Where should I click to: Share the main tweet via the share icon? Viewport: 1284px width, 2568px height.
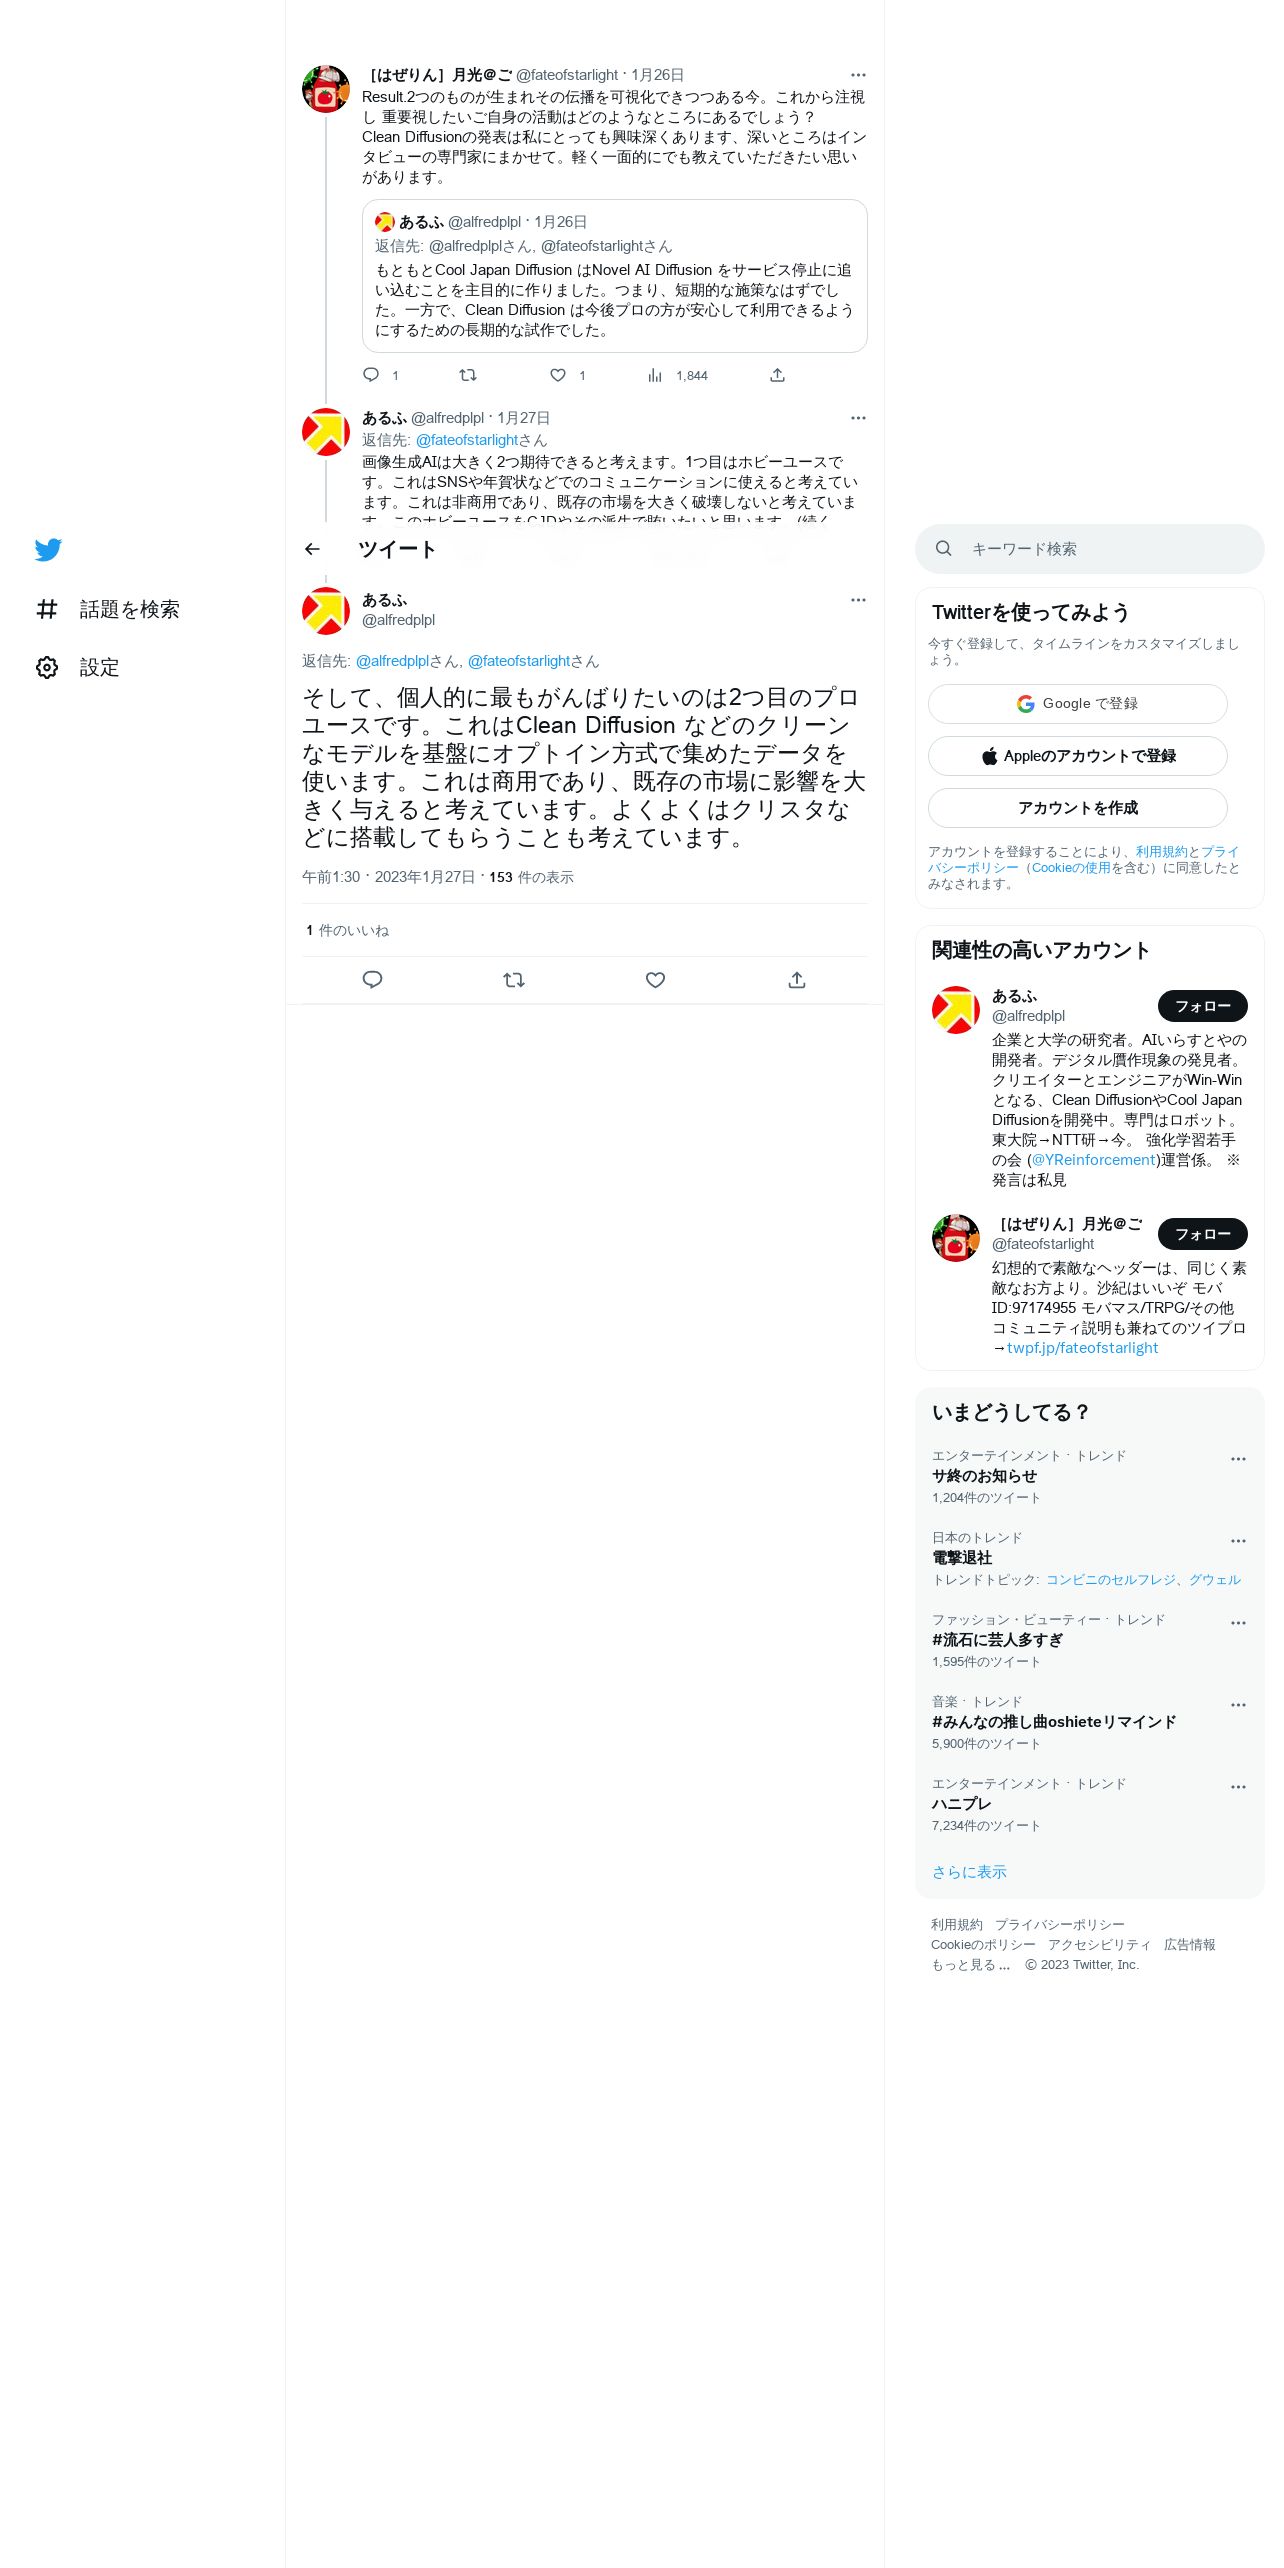coord(797,980)
